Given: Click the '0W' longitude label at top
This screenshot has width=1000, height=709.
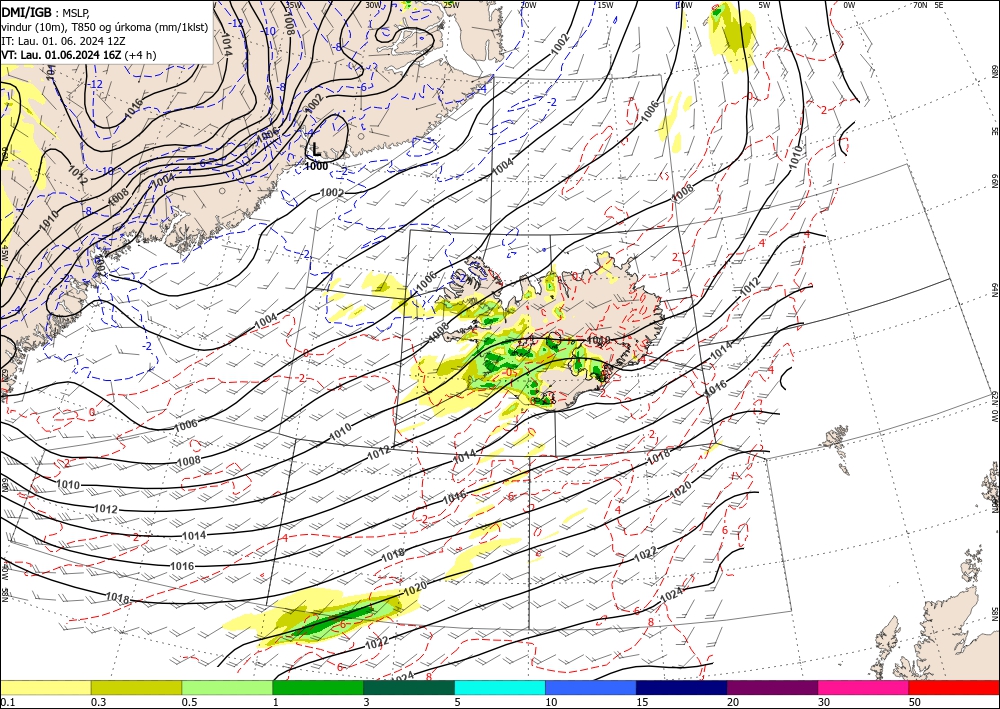Looking at the screenshot, I should [x=849, y=5].
